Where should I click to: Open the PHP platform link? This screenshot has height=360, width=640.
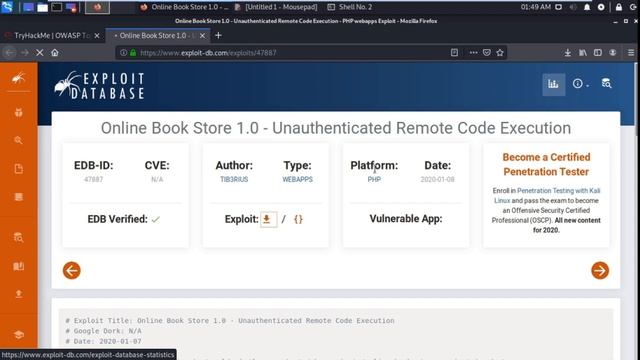point(374,179)
